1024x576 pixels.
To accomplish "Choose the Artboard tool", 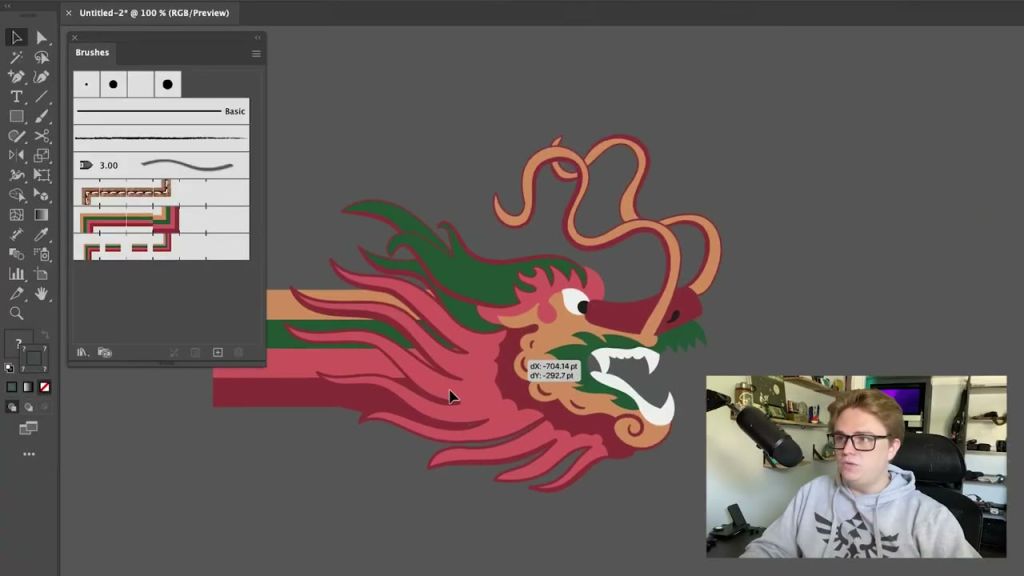I will [x=41, y=274].
